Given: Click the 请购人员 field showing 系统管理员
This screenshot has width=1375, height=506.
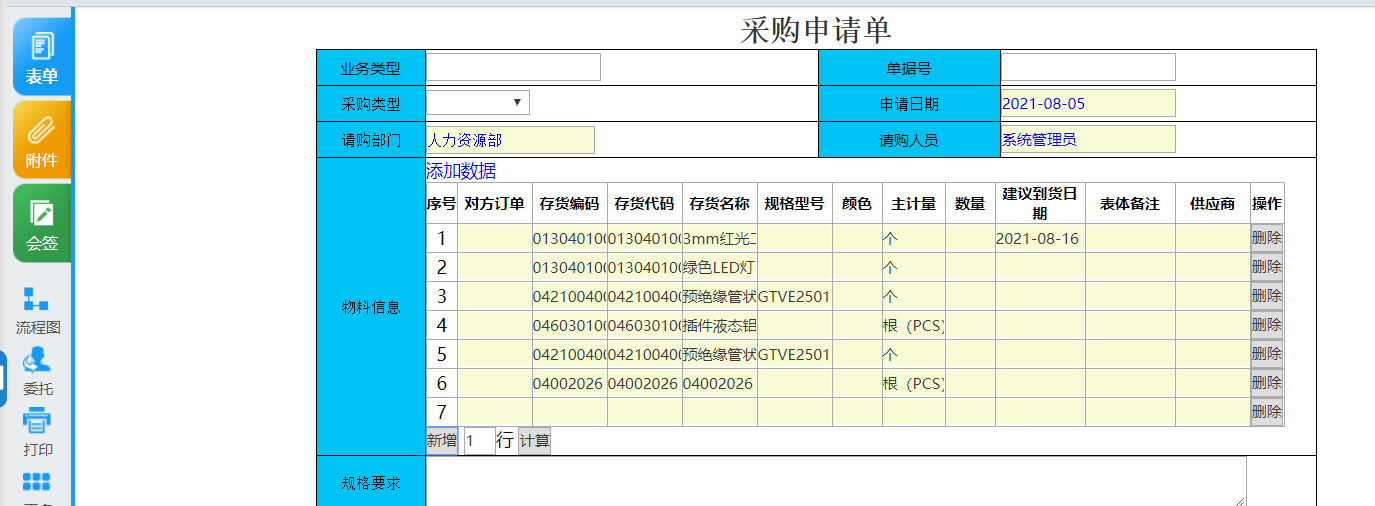Looking at the screenshot, I should 1088,139.
